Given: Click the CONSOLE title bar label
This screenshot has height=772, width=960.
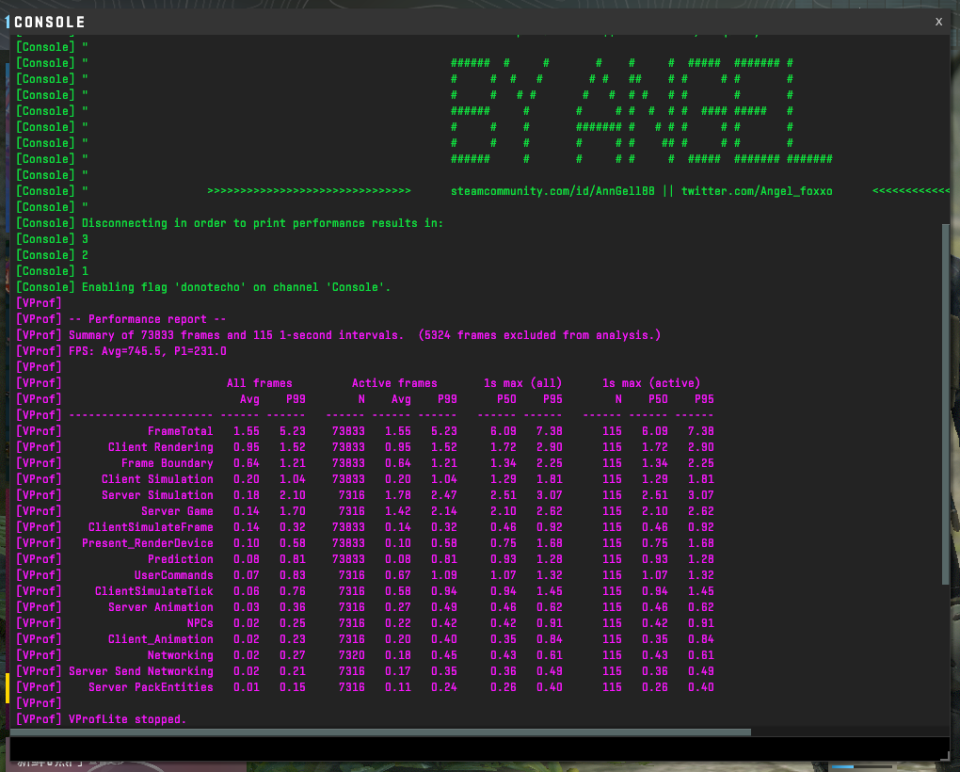Looking at the screenshot, I should coord(50,22).
